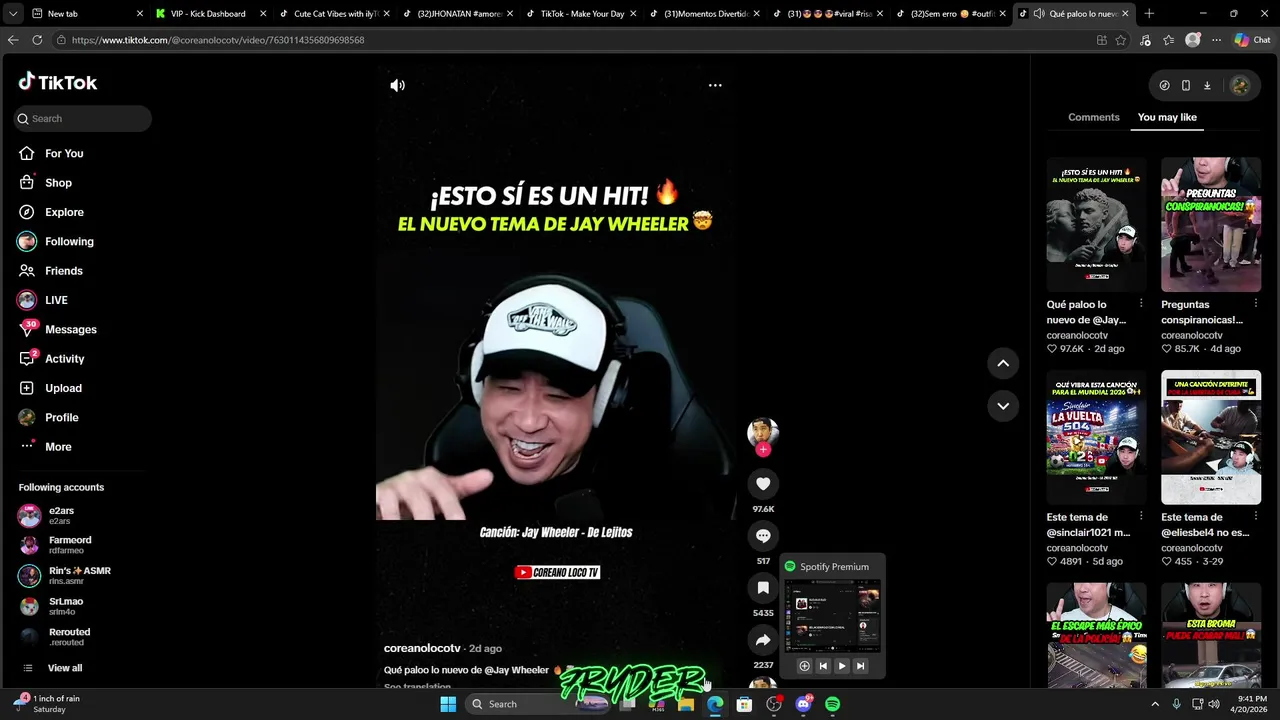The height and width of the screenshot is (720, 1280).
Task: Share the video with the arrow icon
Action: coord(763,640)
